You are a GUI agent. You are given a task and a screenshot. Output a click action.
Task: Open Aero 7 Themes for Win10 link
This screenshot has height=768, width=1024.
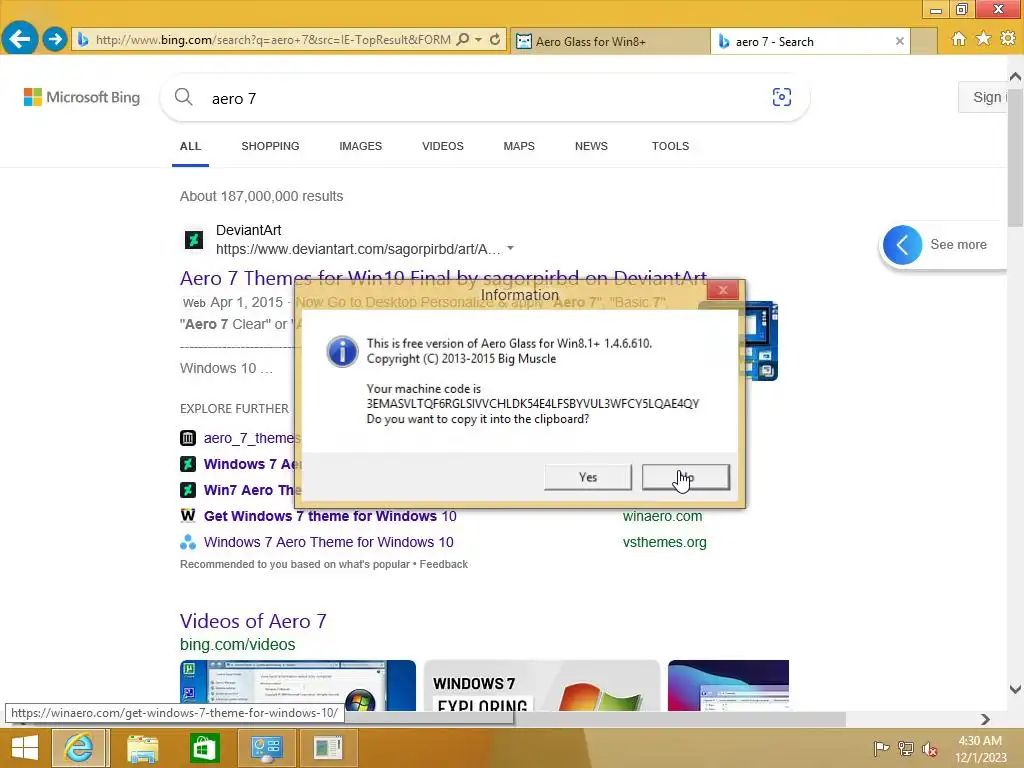click(443, 278)
